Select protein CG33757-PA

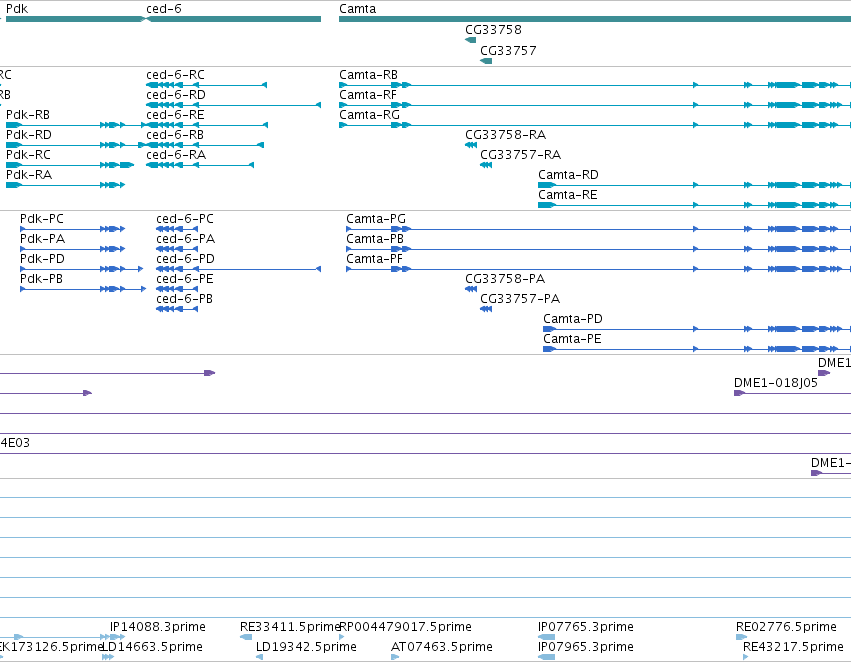coord(486,309)
